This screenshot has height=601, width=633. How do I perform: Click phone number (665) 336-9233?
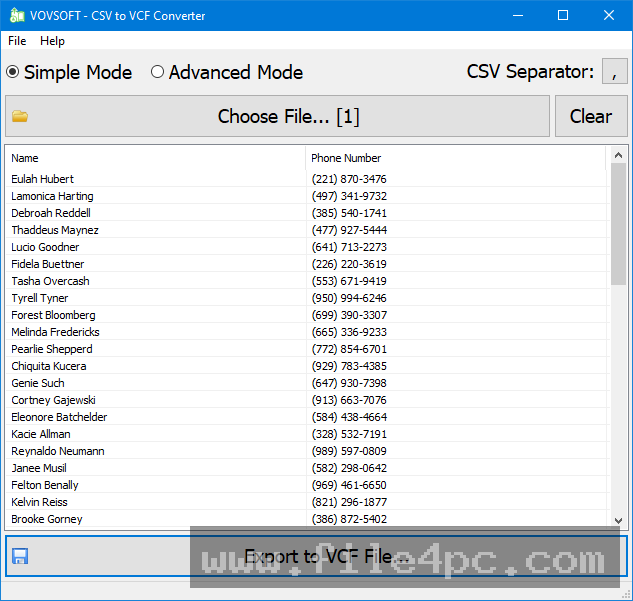[349, 332]
